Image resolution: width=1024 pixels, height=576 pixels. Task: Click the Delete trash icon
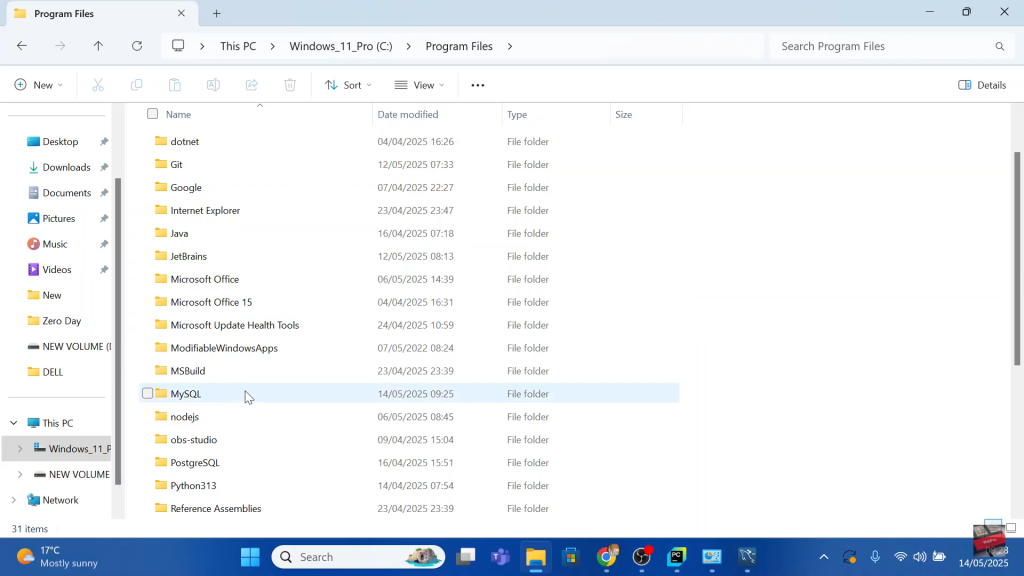[x=290, y=85]
